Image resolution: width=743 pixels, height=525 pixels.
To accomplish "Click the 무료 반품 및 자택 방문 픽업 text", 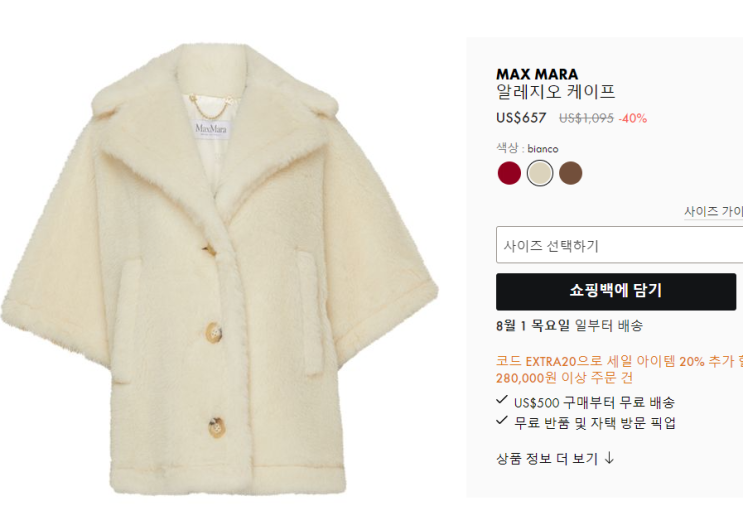I will (x=595, y=423).
